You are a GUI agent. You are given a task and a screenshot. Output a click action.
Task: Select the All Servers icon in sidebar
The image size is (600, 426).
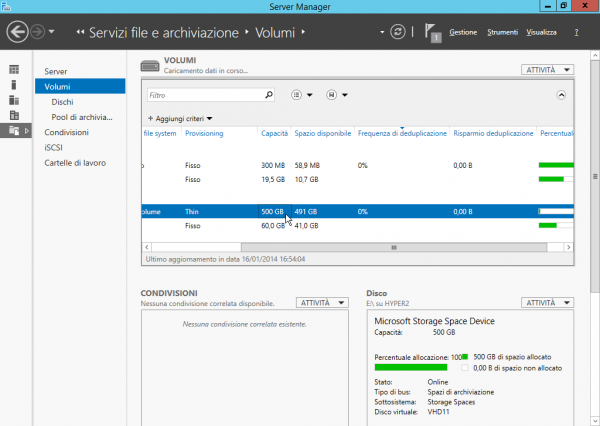pos(14,100)
